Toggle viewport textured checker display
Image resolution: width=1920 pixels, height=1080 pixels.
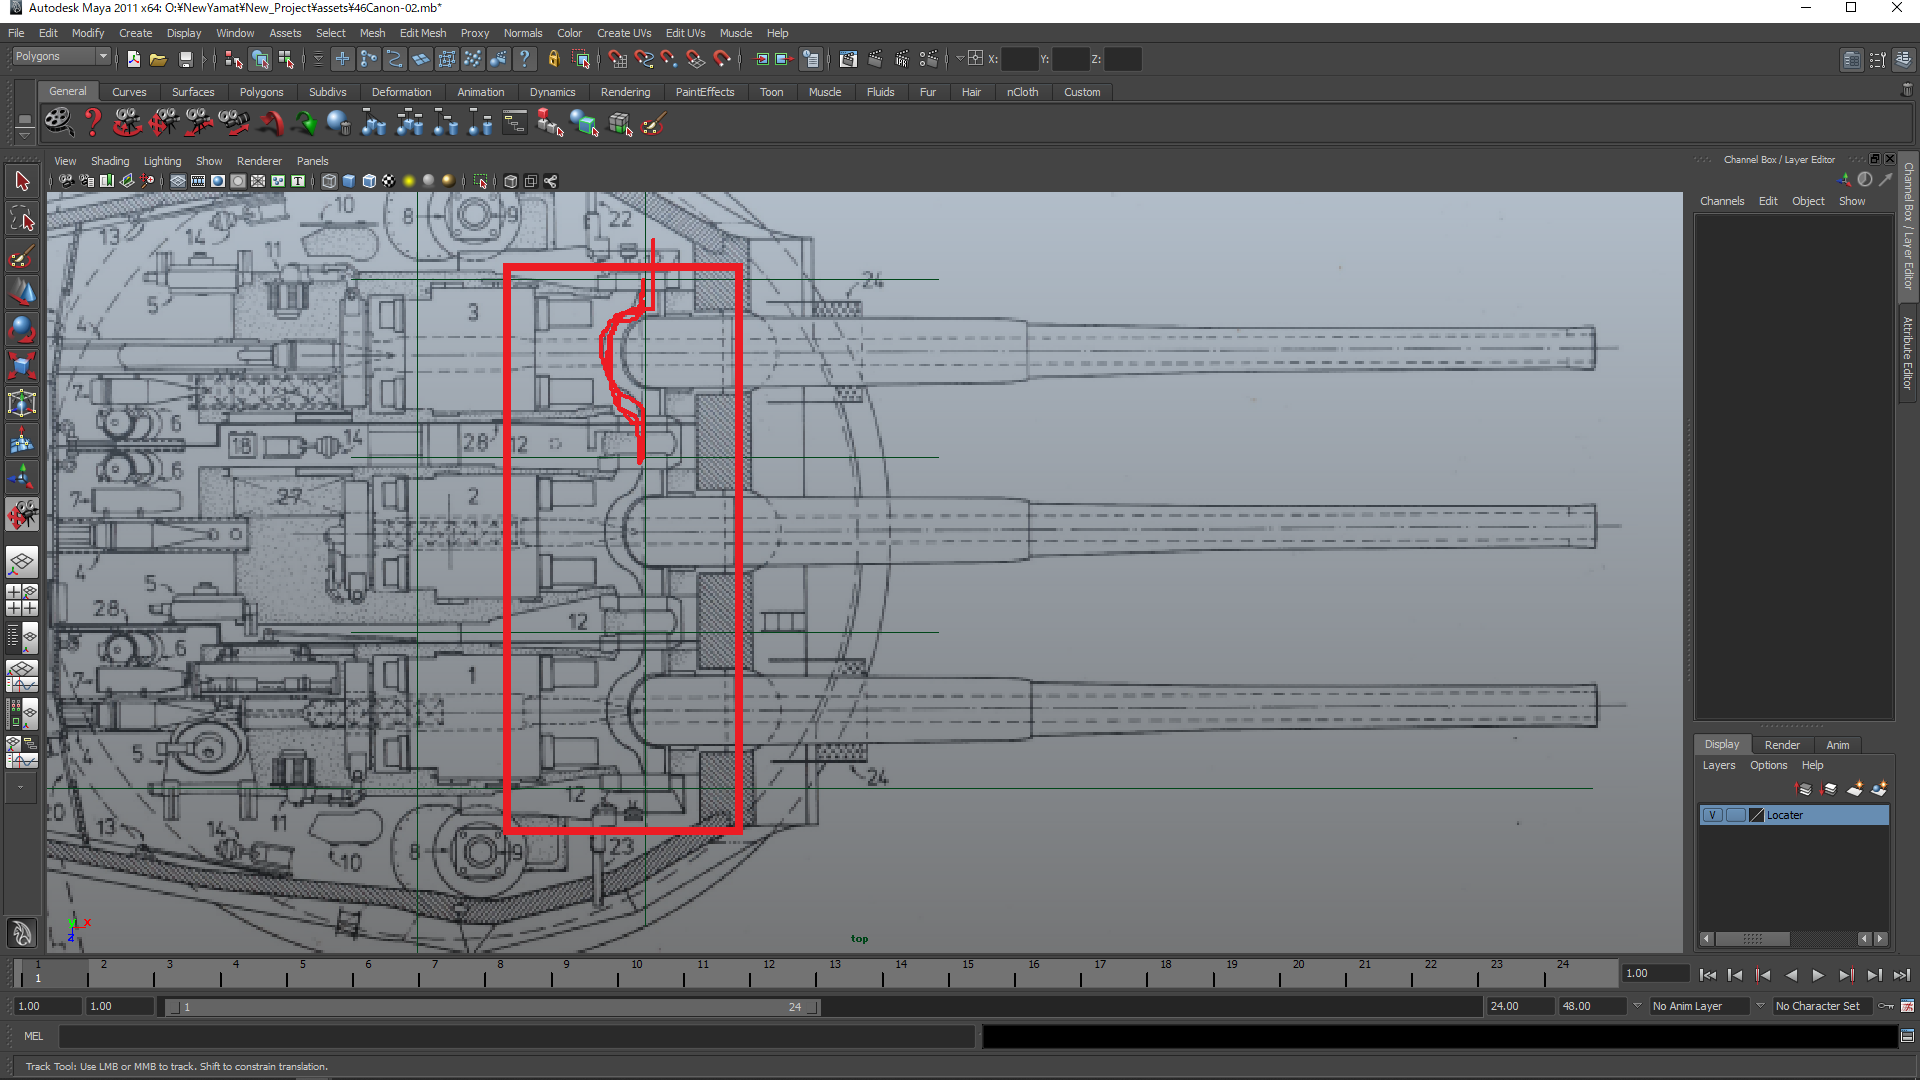coord(389,181)
